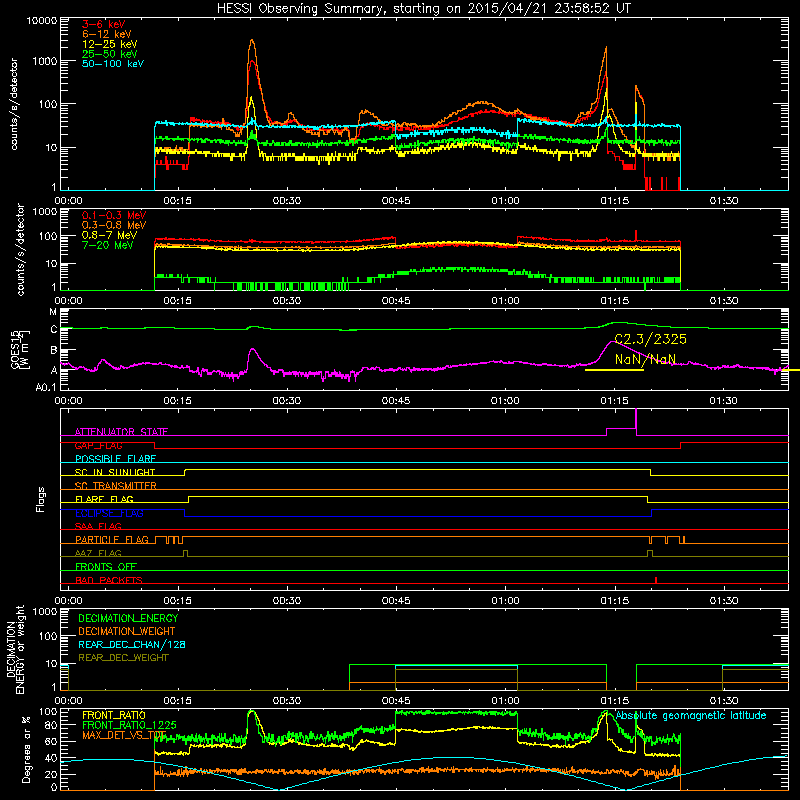Click the Degrees or % axis label
Image resolution: width=800 pixels, height=800 pixels.
click(x=26, y=749)
